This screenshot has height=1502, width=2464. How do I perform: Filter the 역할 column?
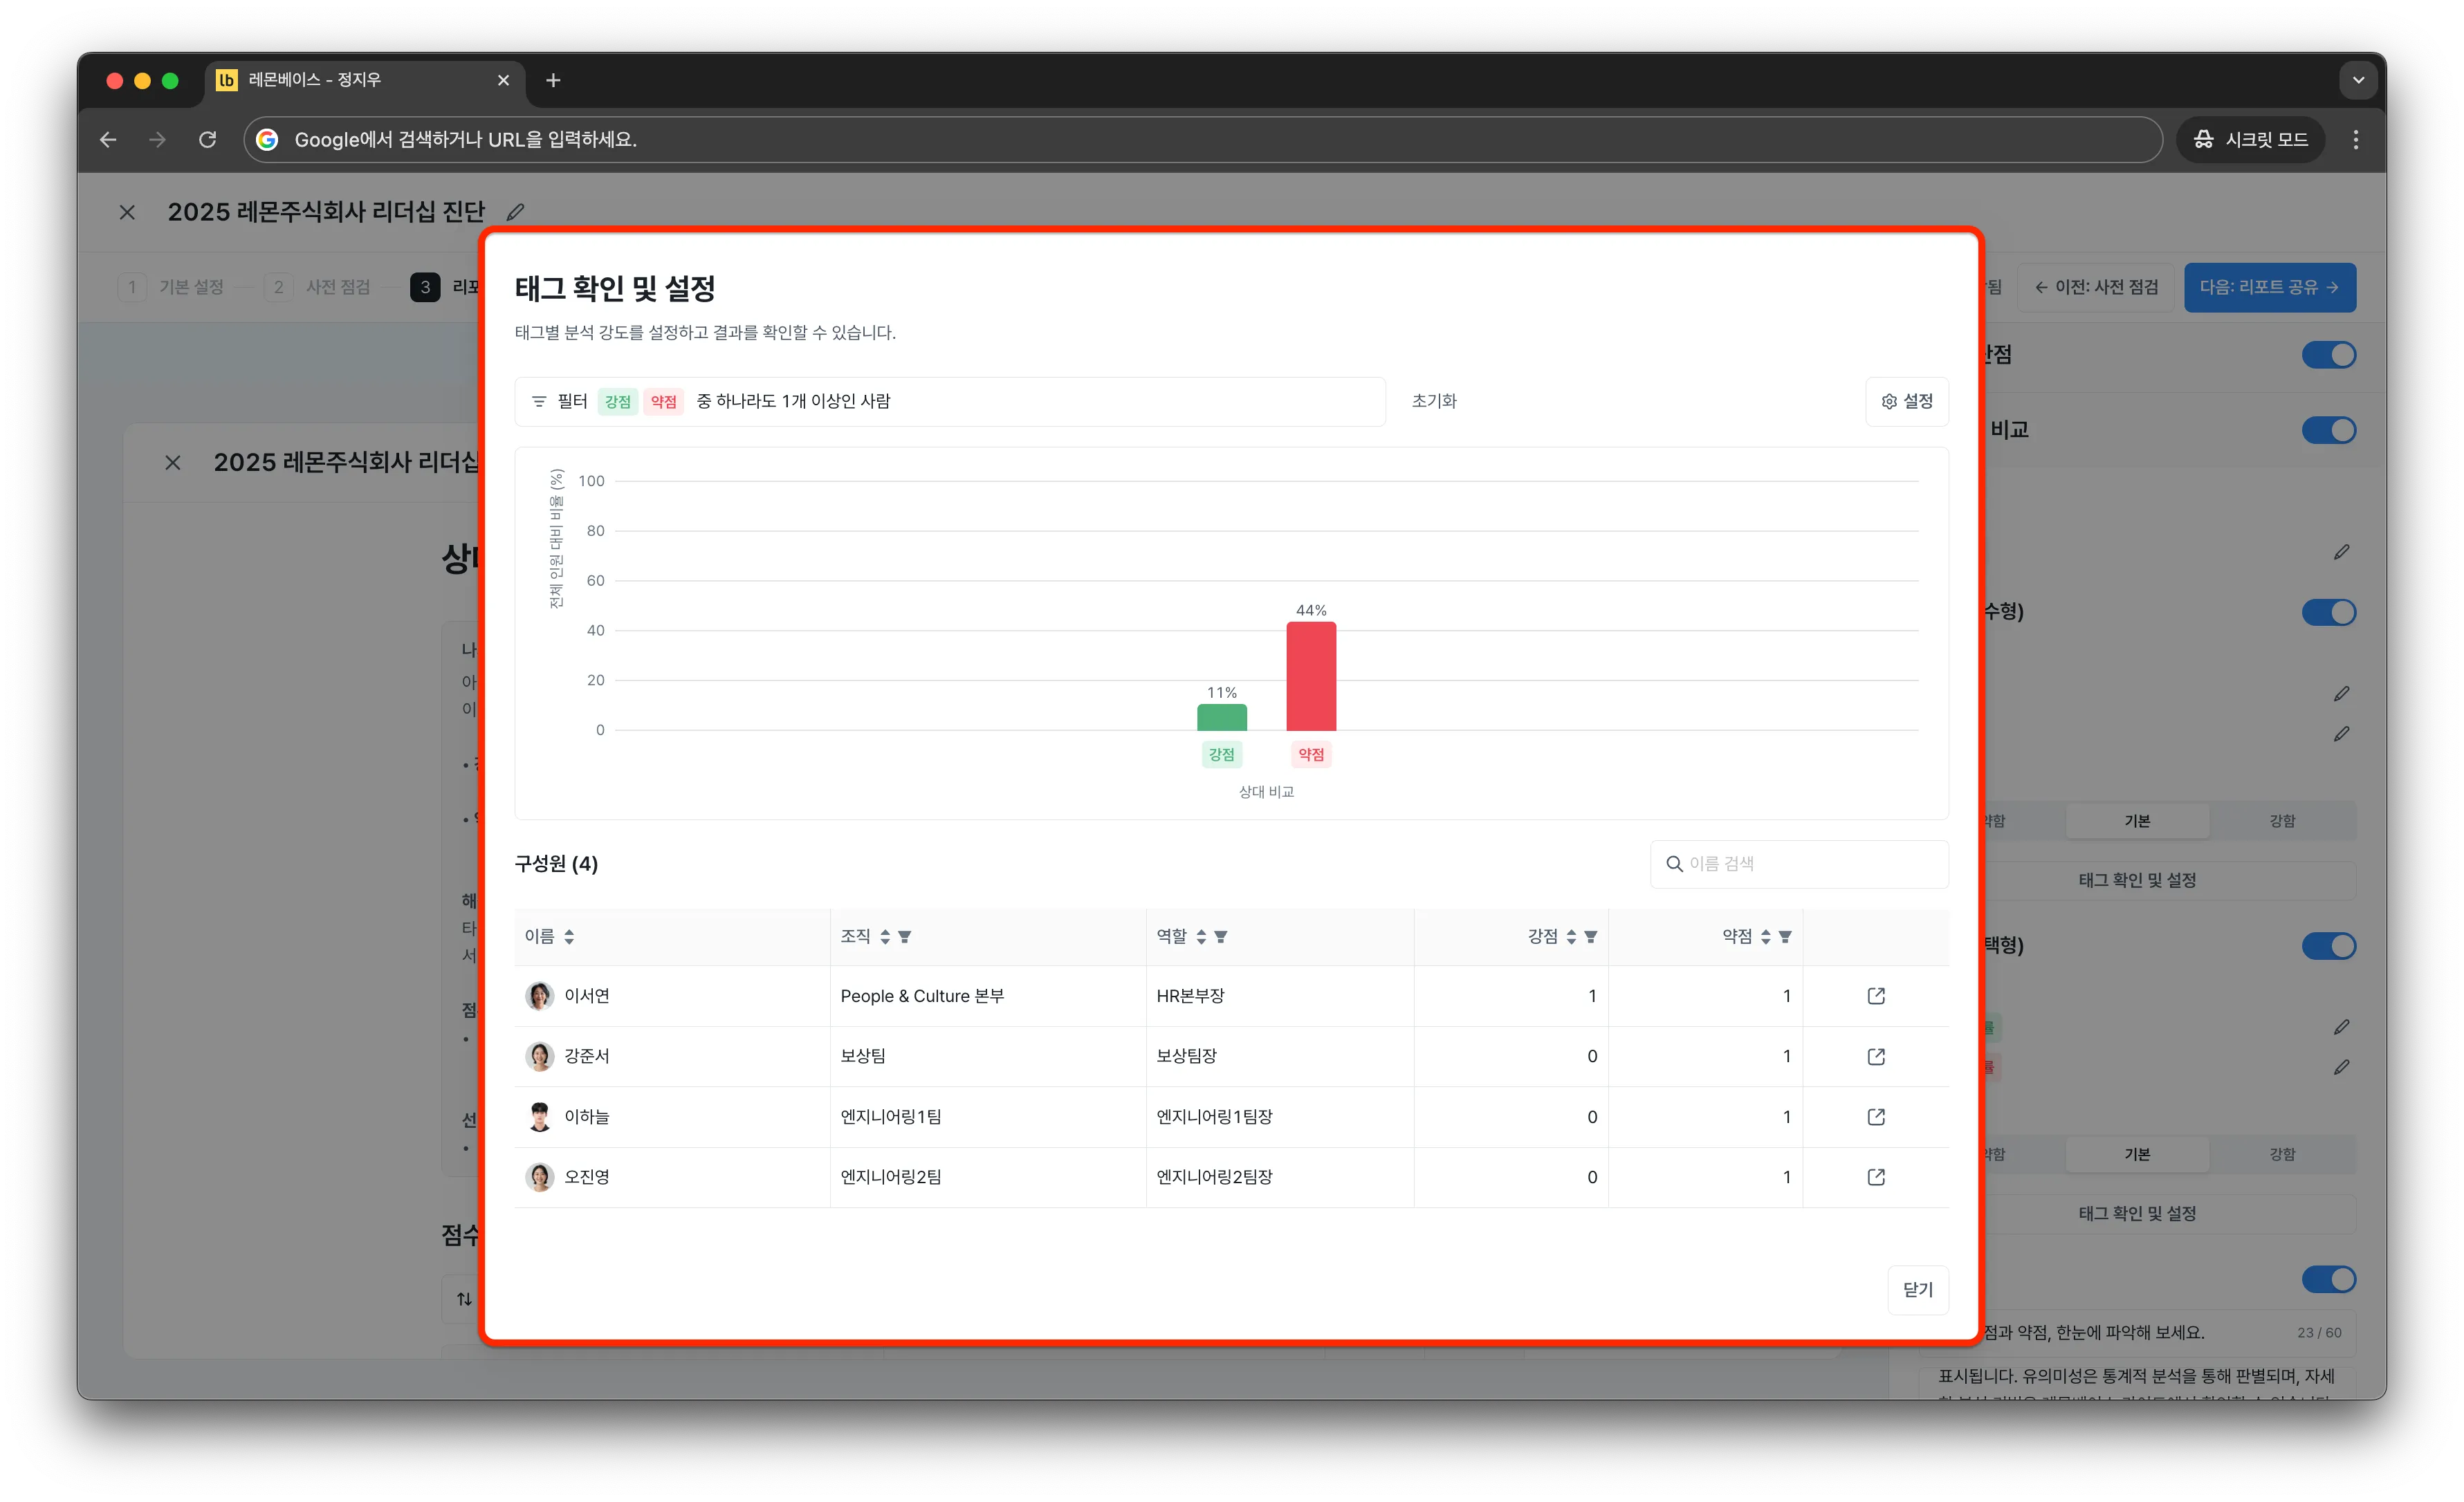pyautogui.click(x=1221, y=936)
